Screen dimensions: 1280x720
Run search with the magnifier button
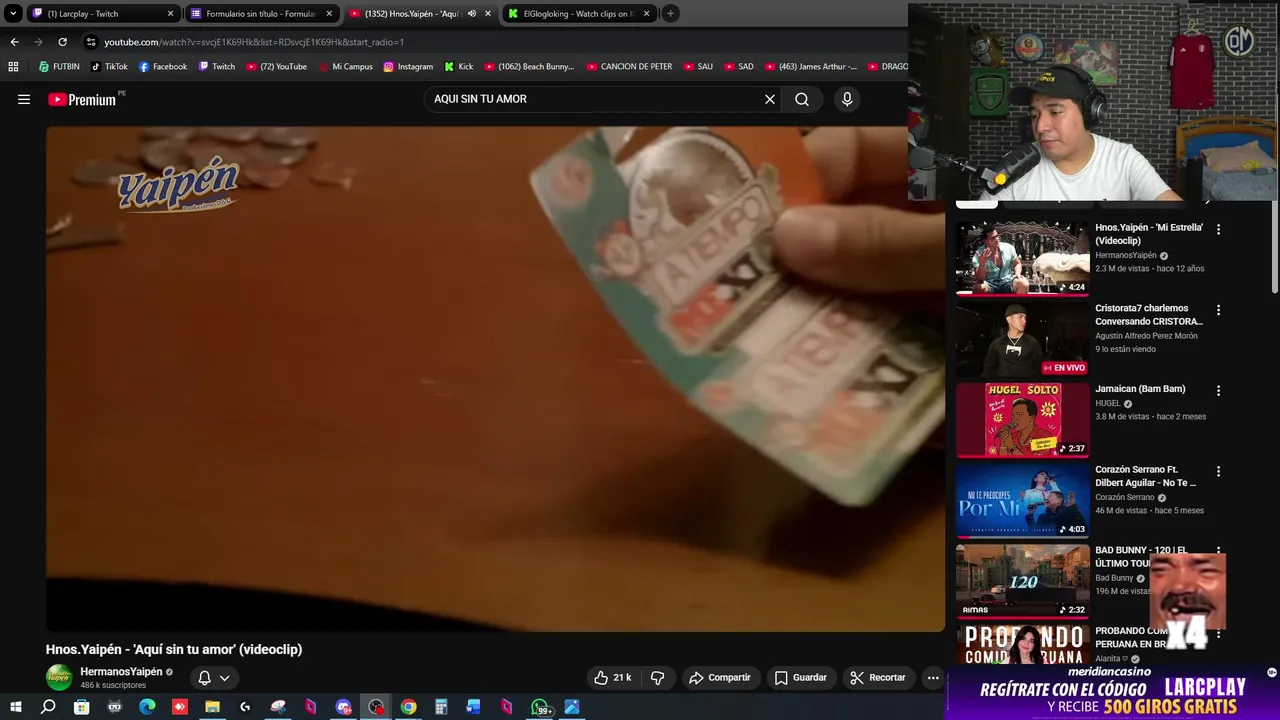[x=802, y=99]
